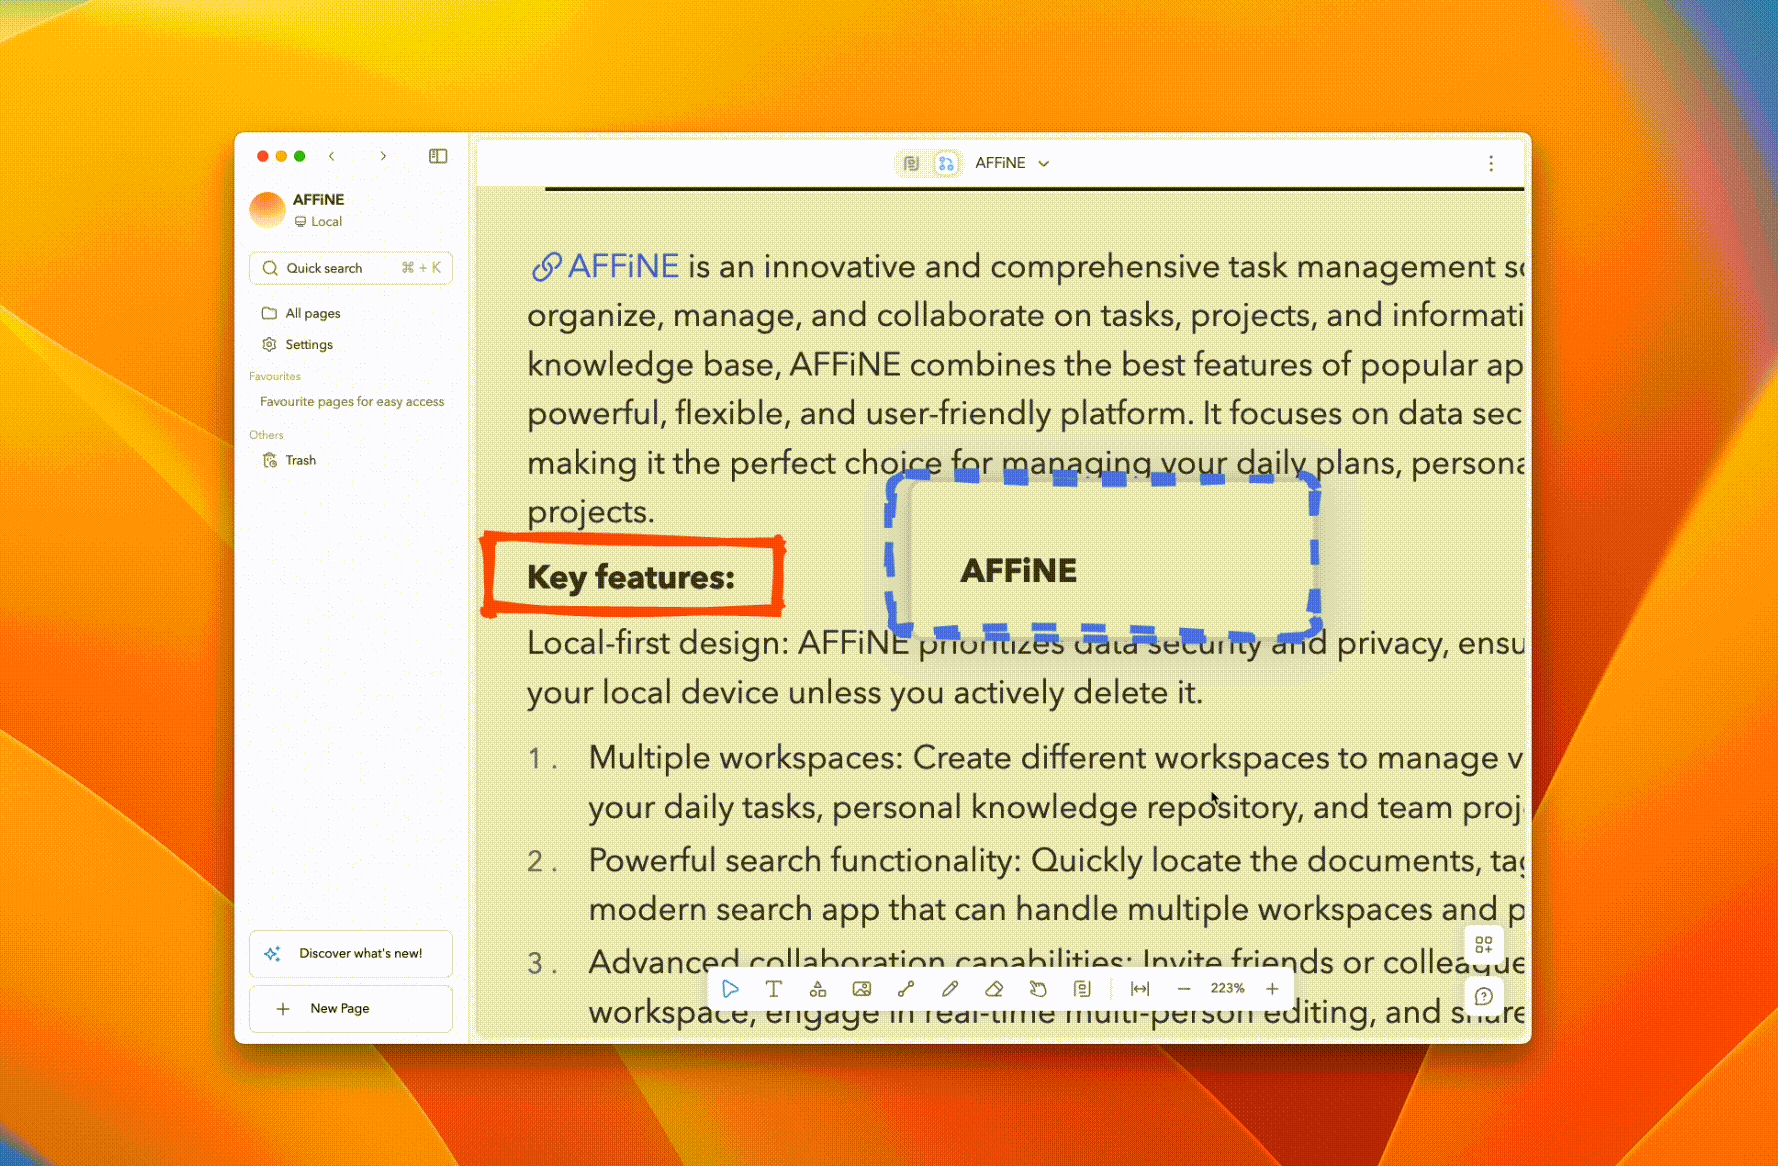Activate the Connector tool
Viewport: 1778px width, 1166px height.
tap(906, 989)
